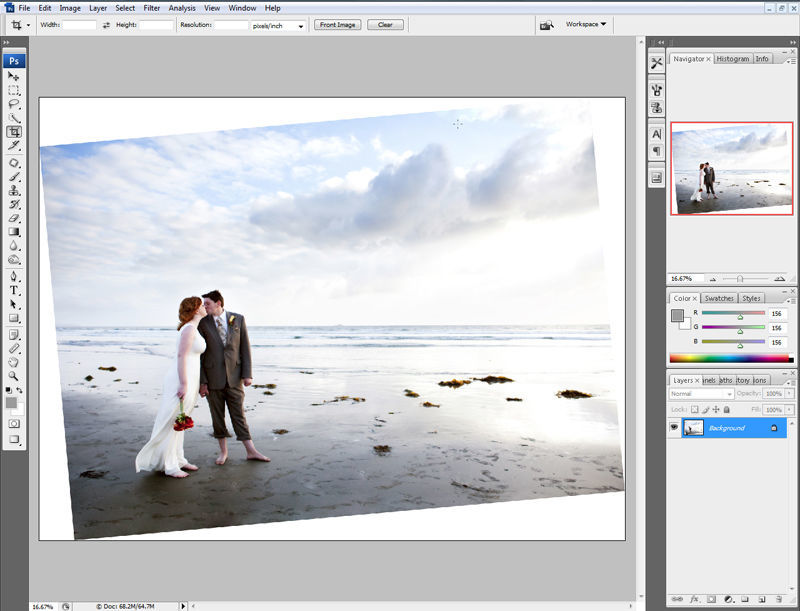Select the Type tool

tap(14, 290)
